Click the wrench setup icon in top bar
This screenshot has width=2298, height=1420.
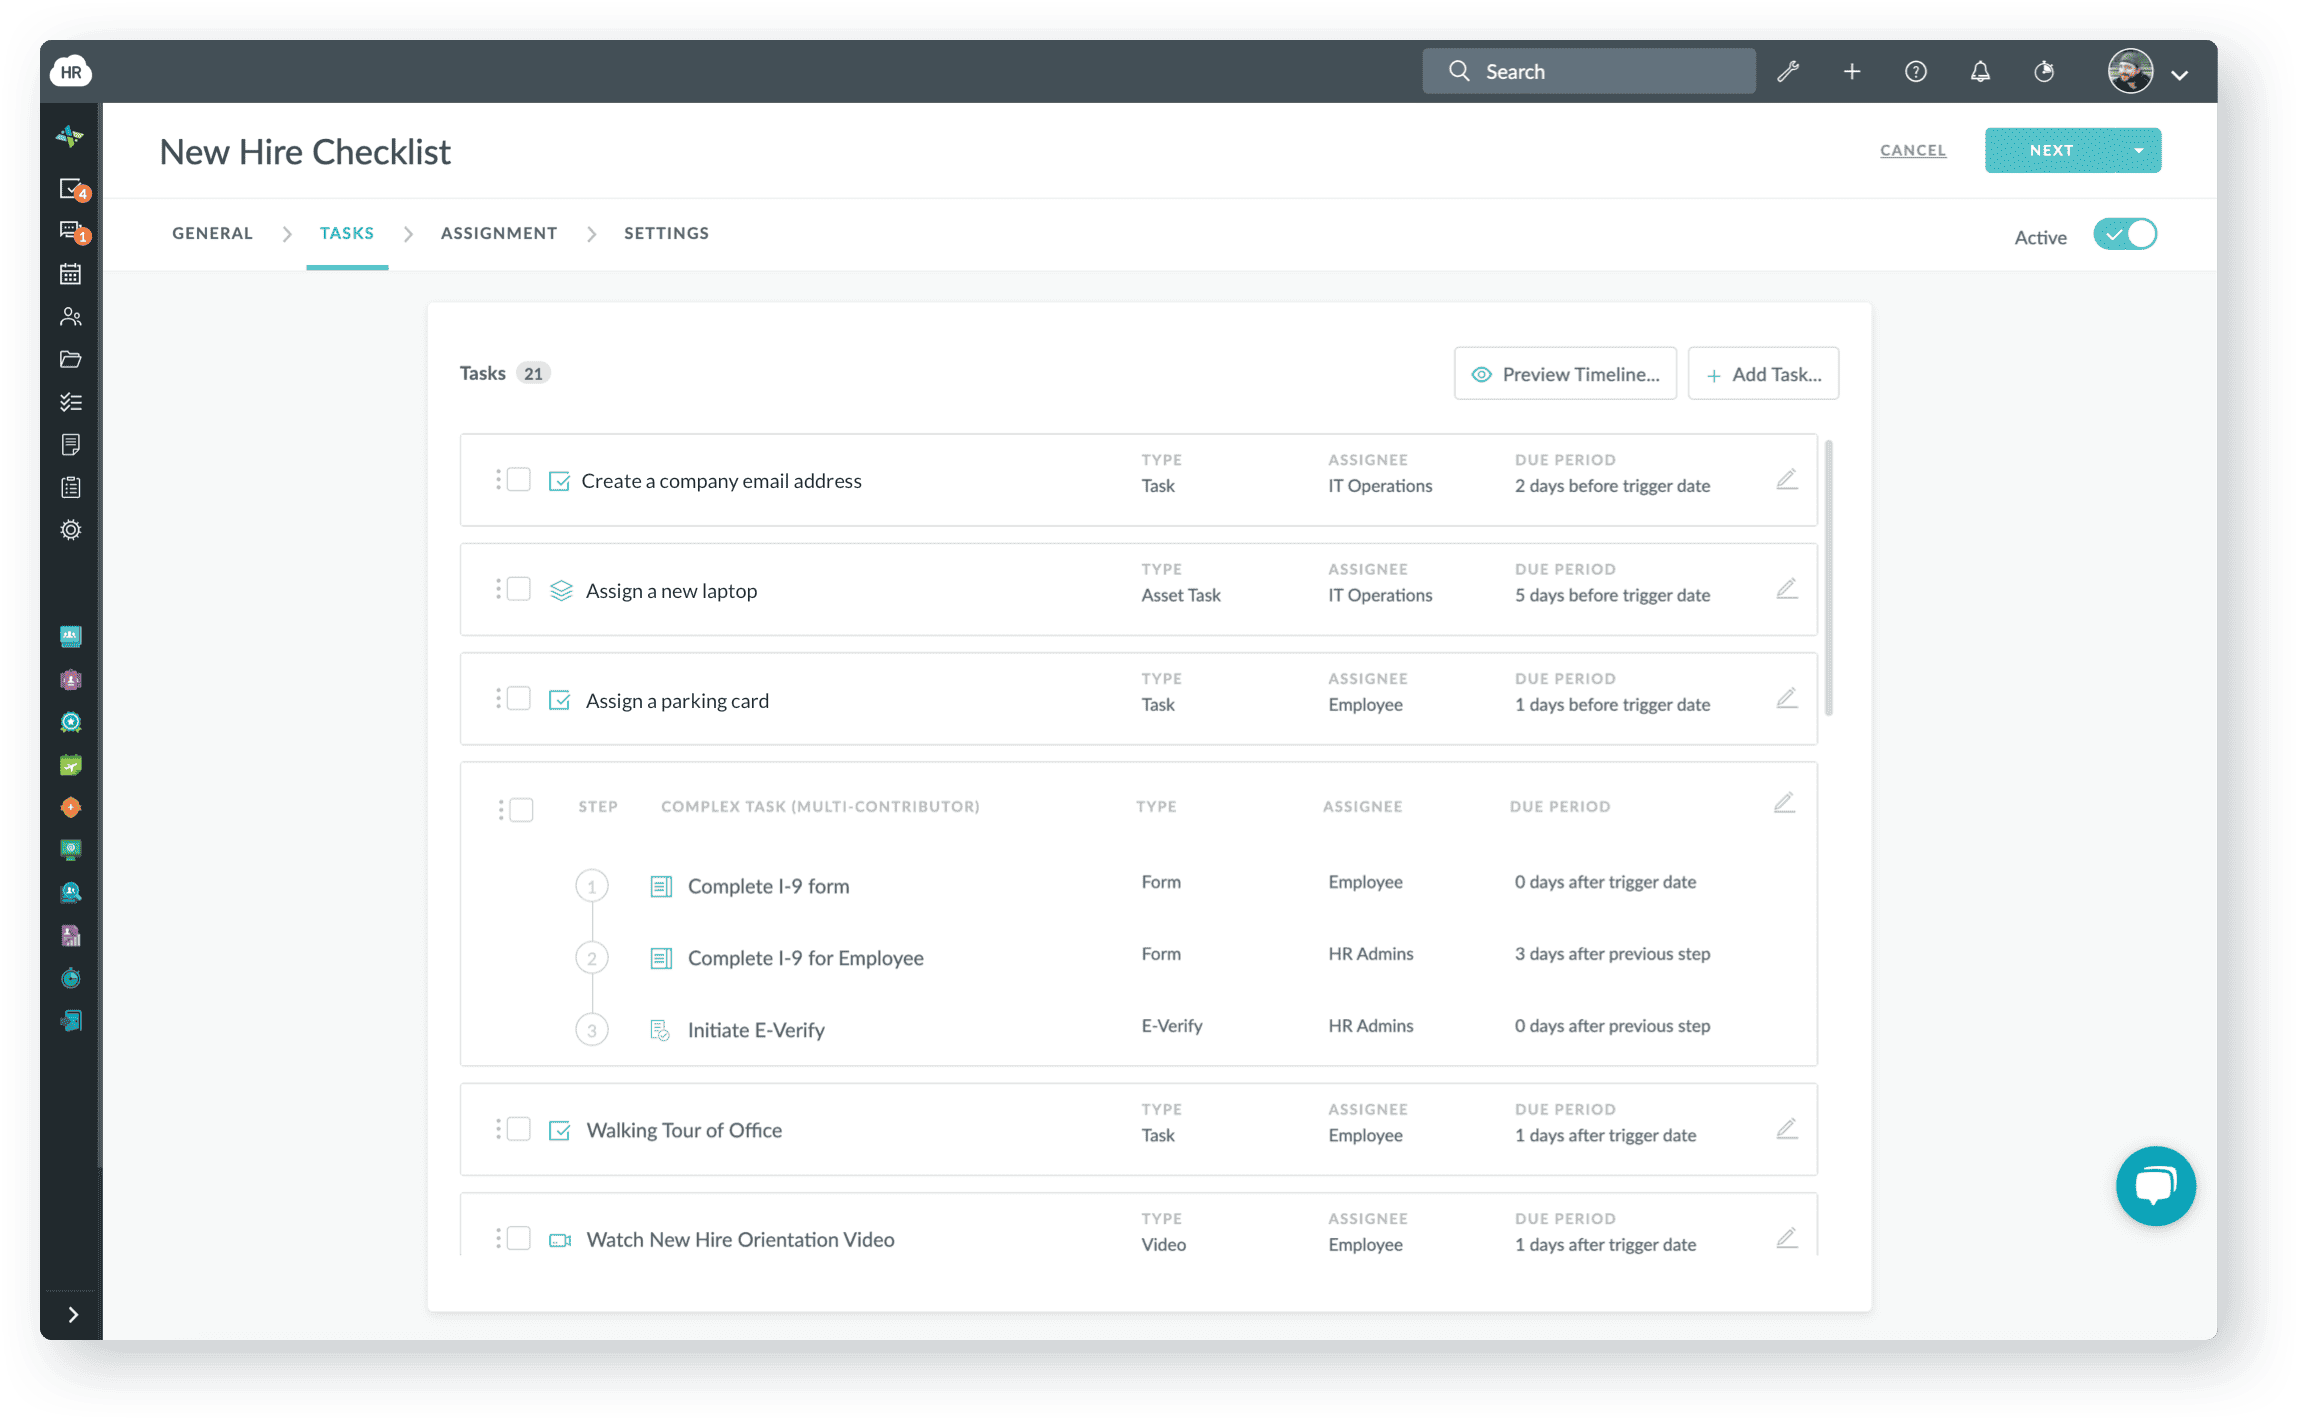pyautogui.click(x=1788, y=71)
